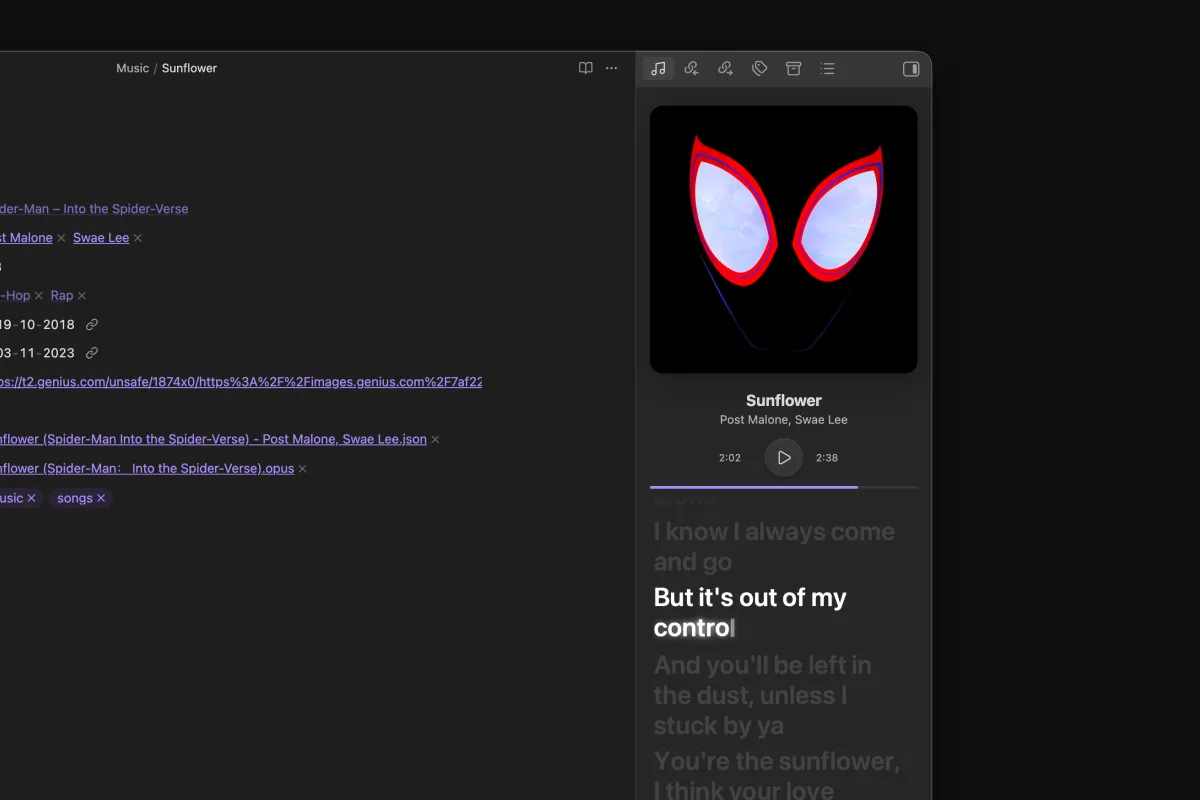This screenshot has width=1200, height=800.
Task: Select the active lyric 'But it's out of my control'
Action: (x=750, y=612)
